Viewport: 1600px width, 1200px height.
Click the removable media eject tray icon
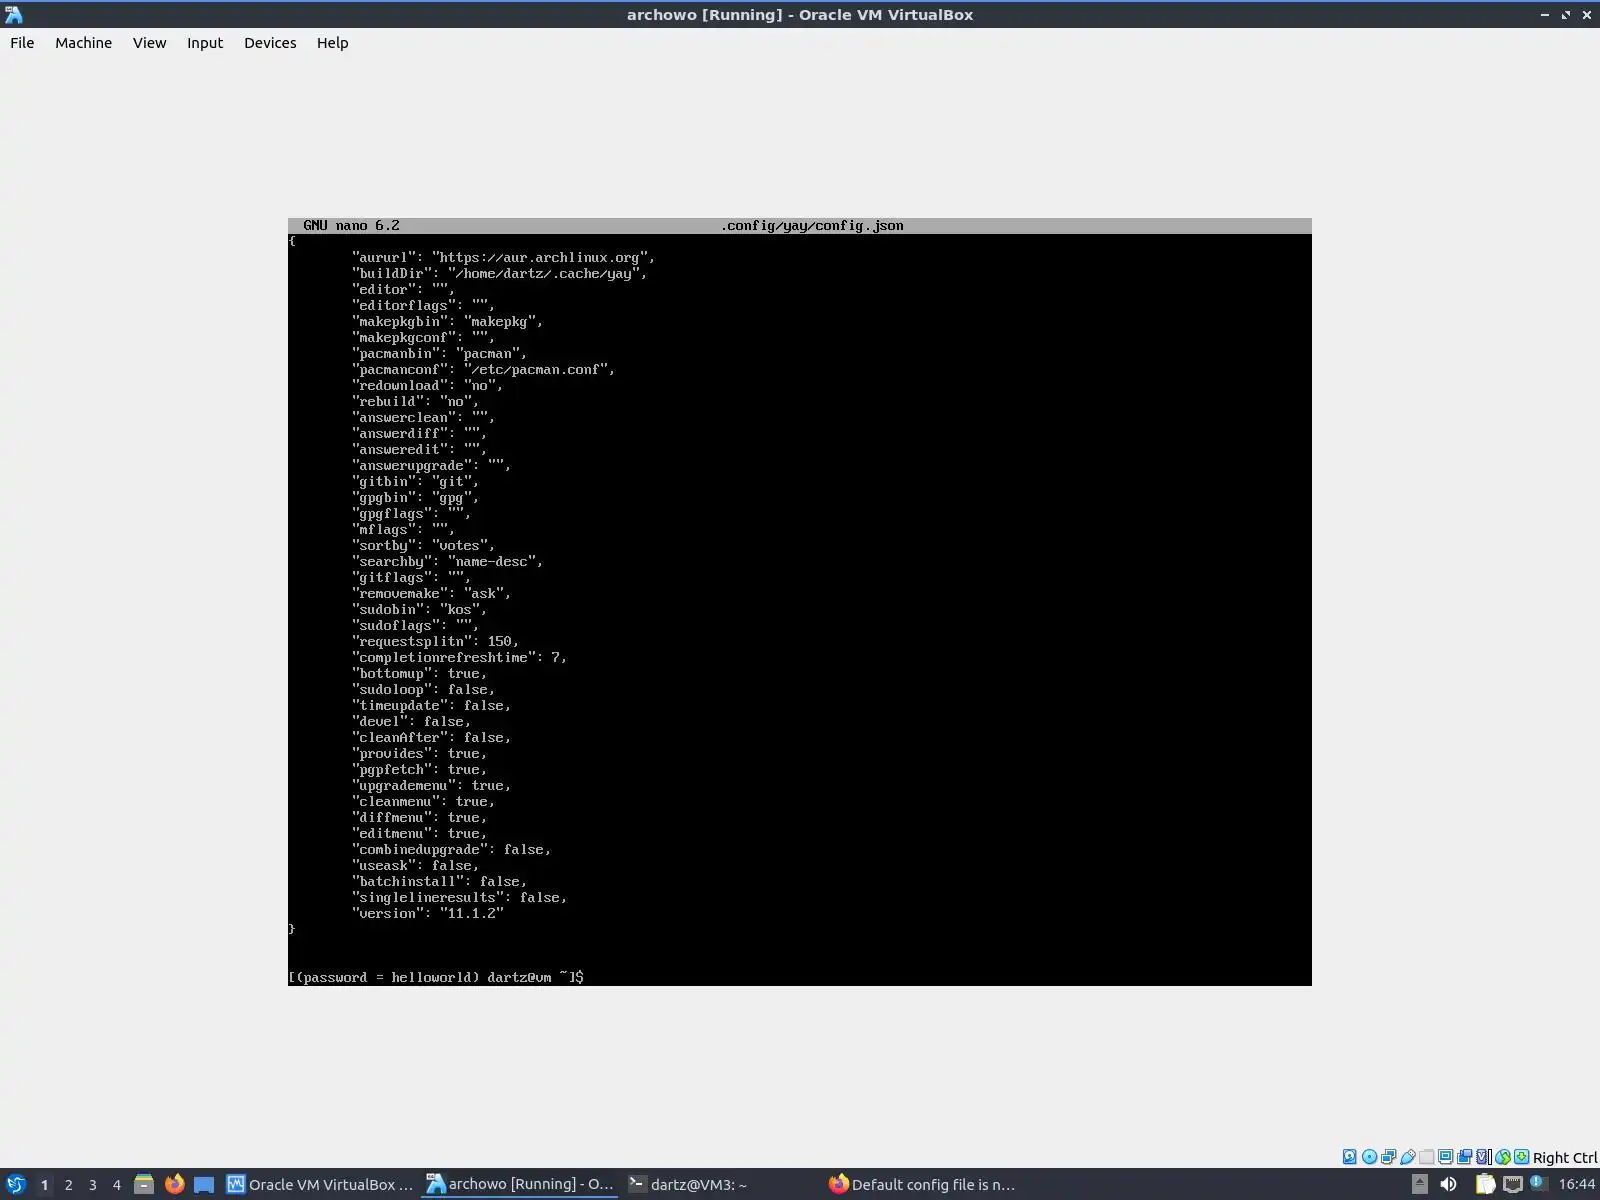(x=1419, y=1185)
